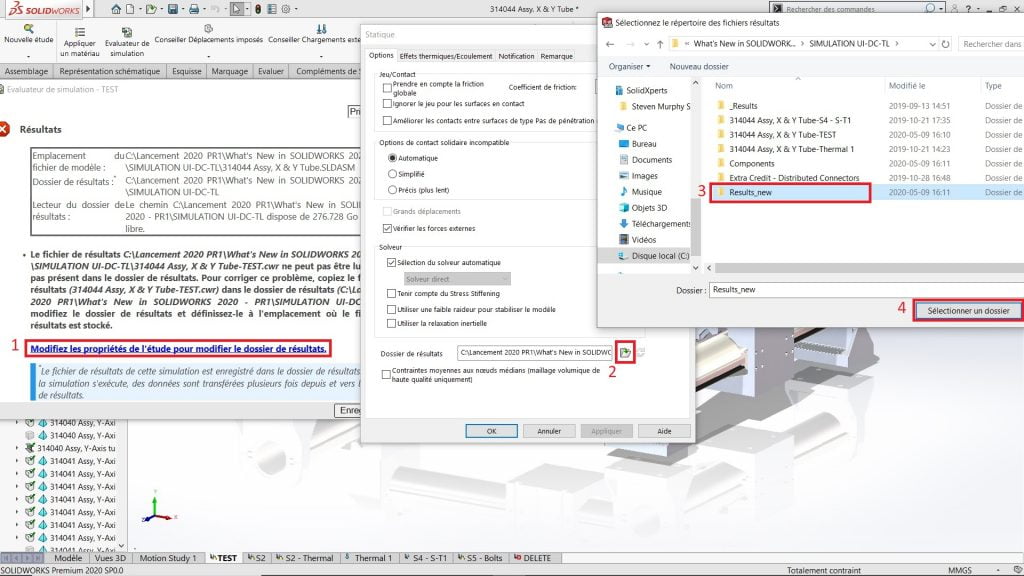The image size is (1024, 576).
Task: Toggle Contraintes moyennes aux nœuds médians checkbox
Action: (x=386, y=374)
